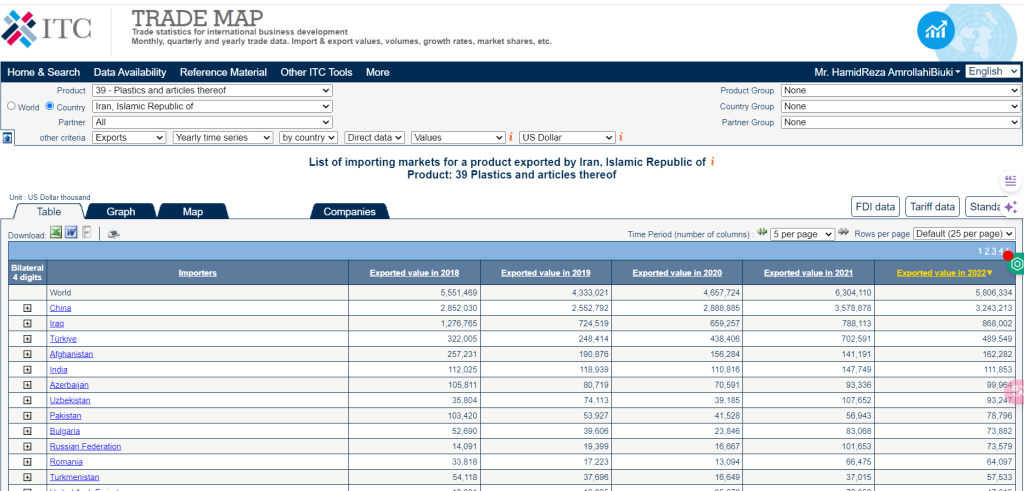Image resolution: width=1024 pixels, height=491 pixels.
Task: Open Other ITC Tools menu
Action: pyautogui.click(x=316, y=72)
